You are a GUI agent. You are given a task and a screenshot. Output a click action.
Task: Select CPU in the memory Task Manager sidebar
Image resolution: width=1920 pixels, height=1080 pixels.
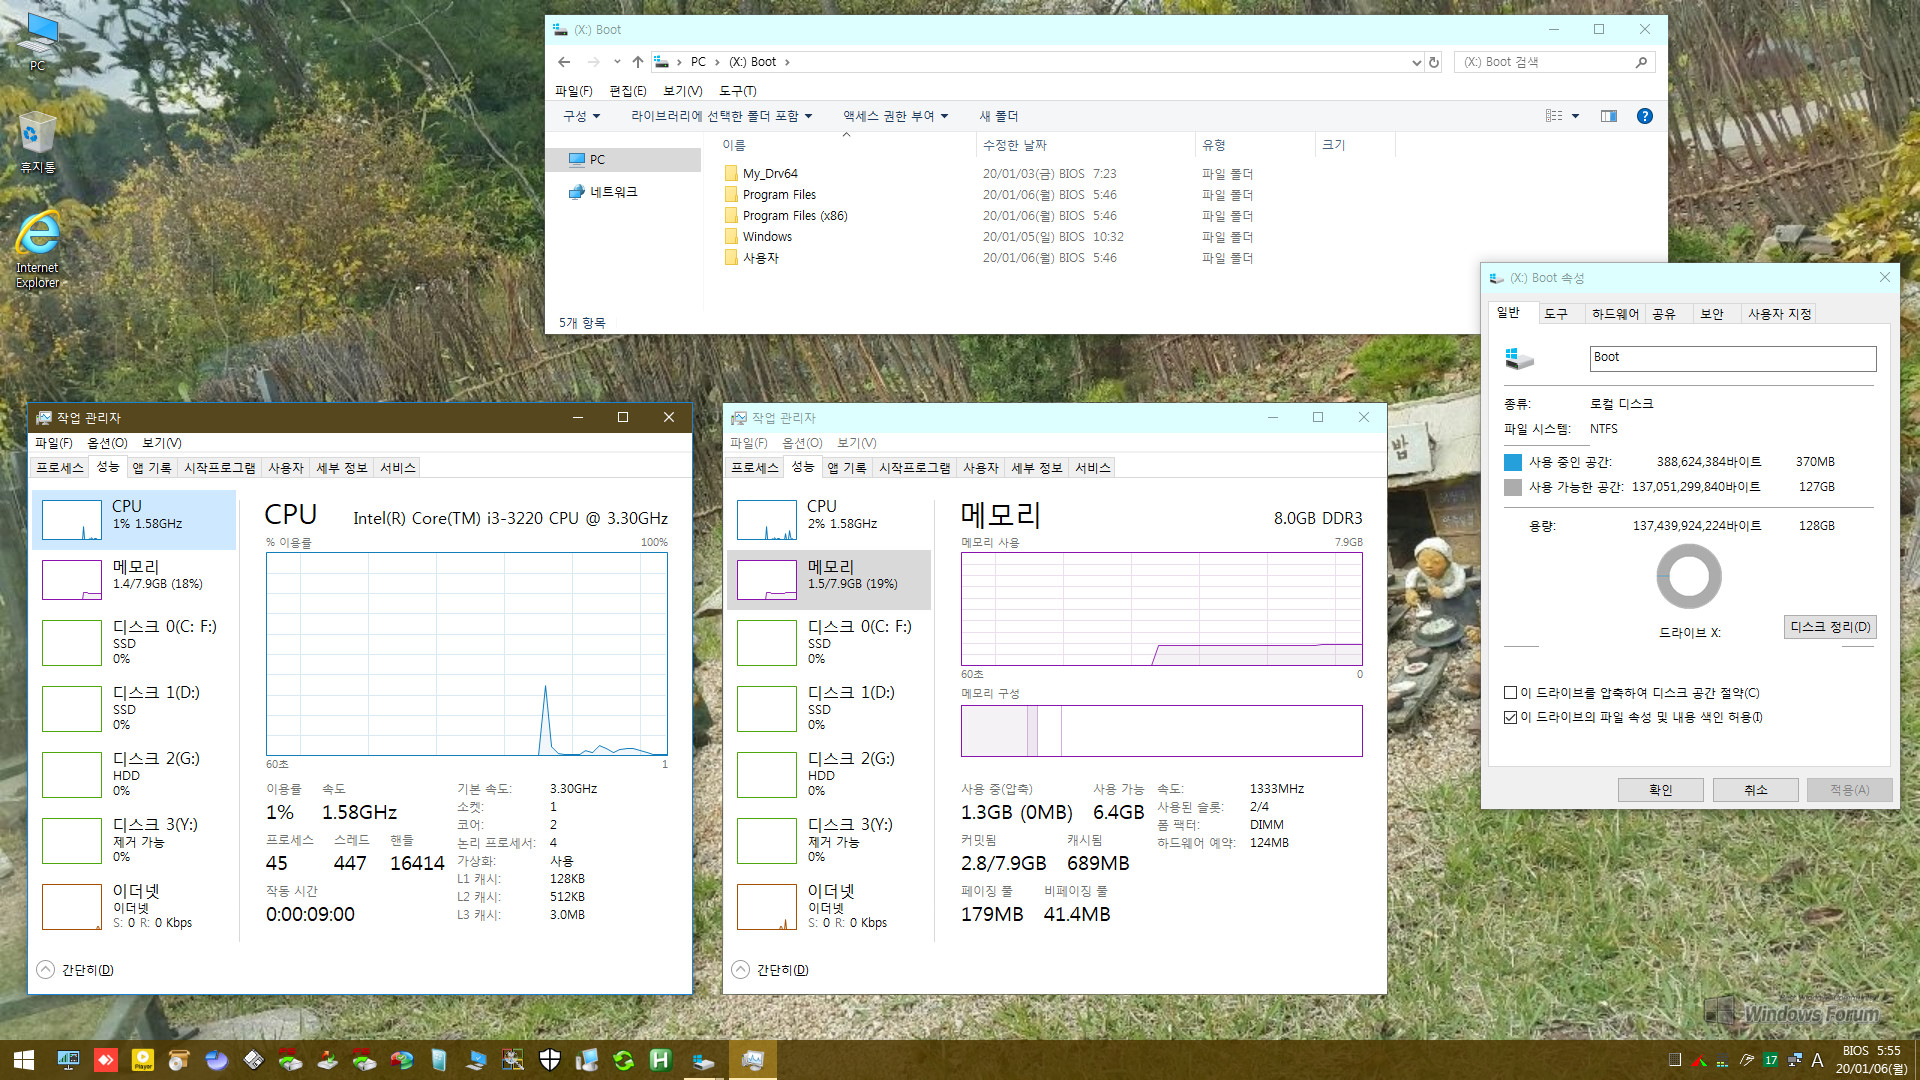coord(831,519)
